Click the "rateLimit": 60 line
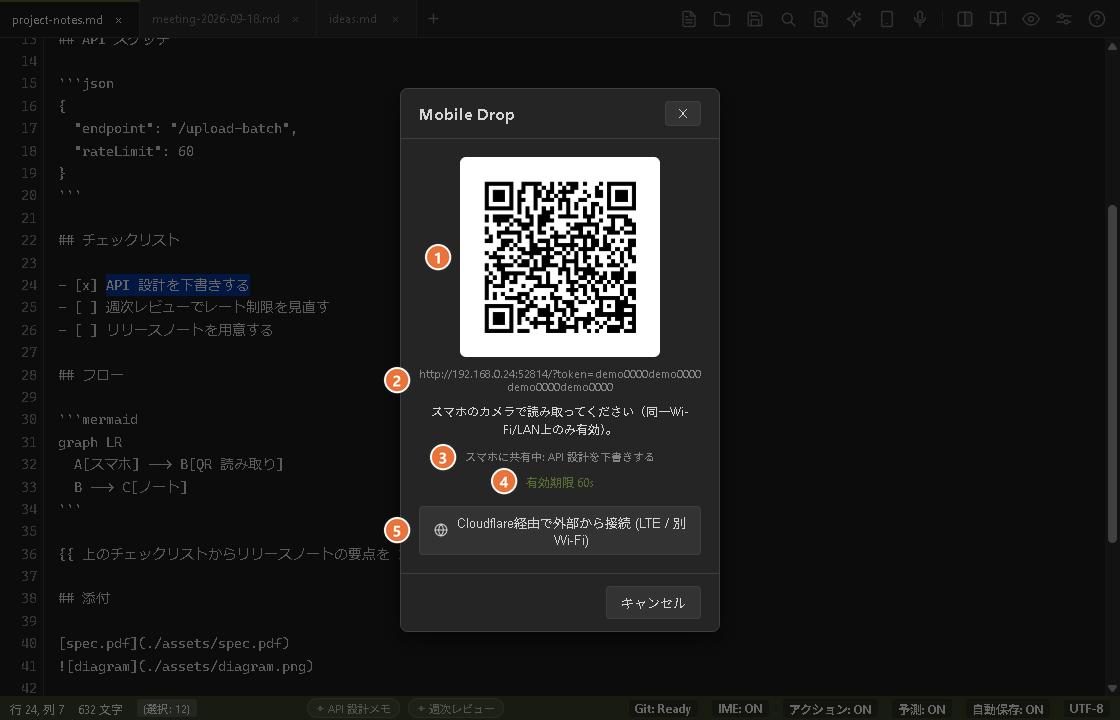Viewport: 1120px width, 720px height. click(134, 151)
